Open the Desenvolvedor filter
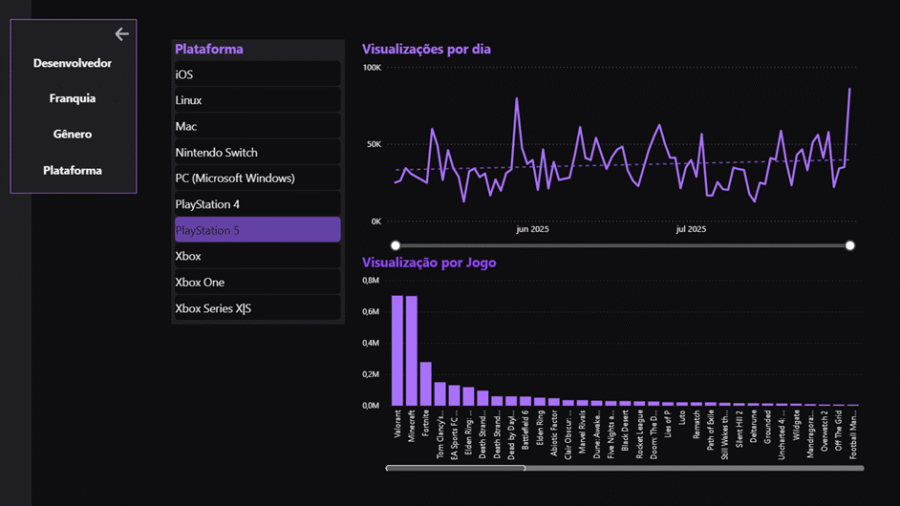This screenshot has width=900, height=506. coord(72,63)
